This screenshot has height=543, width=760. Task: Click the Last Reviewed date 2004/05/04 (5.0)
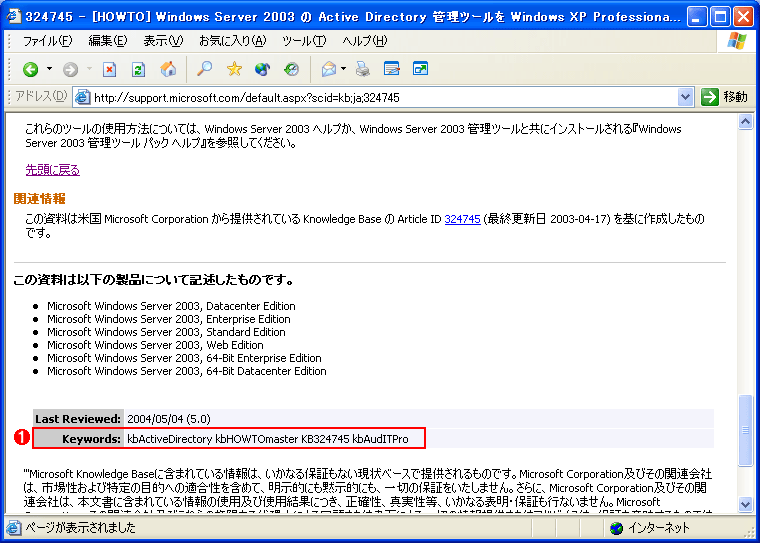(169, 419)
